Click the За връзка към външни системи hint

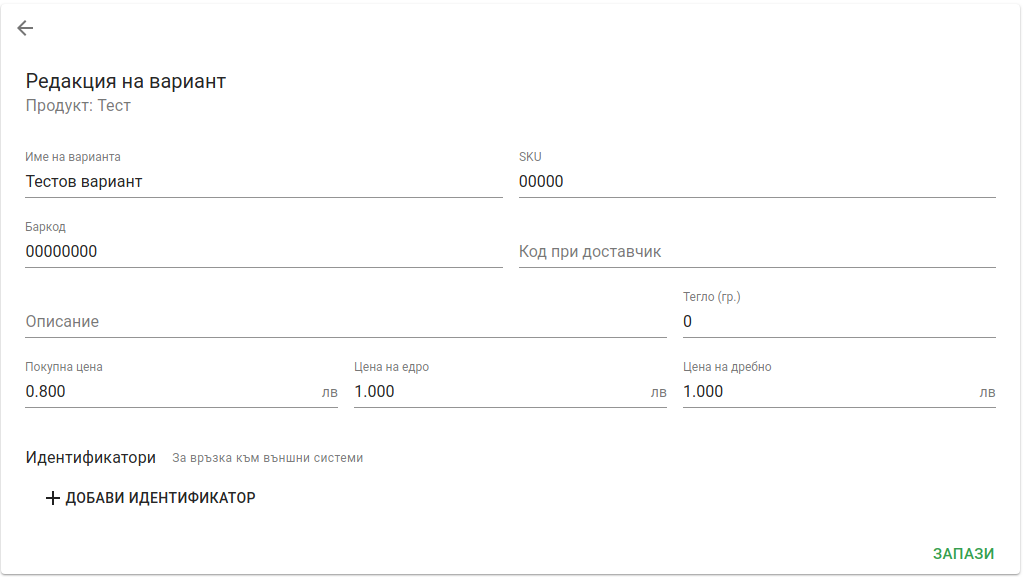coord(267,458)
